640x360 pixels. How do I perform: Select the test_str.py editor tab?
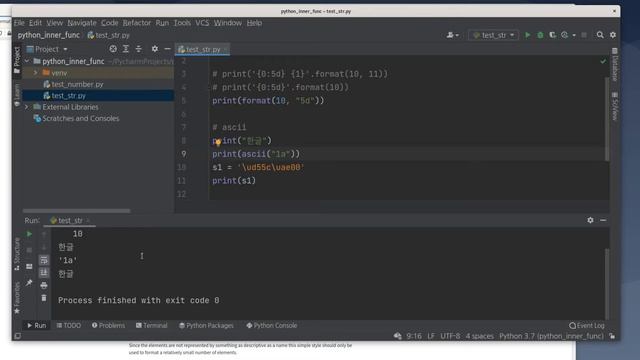[x=203, y=49]
